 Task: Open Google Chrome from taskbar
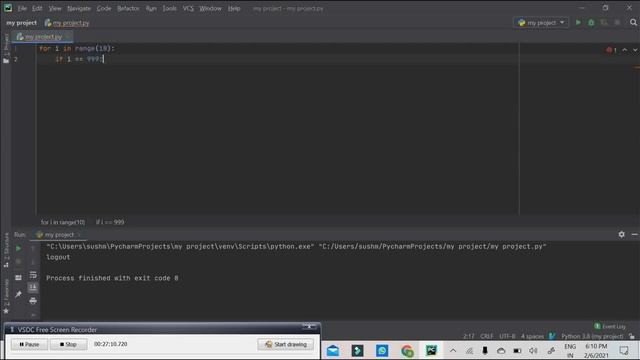[407, 351]
